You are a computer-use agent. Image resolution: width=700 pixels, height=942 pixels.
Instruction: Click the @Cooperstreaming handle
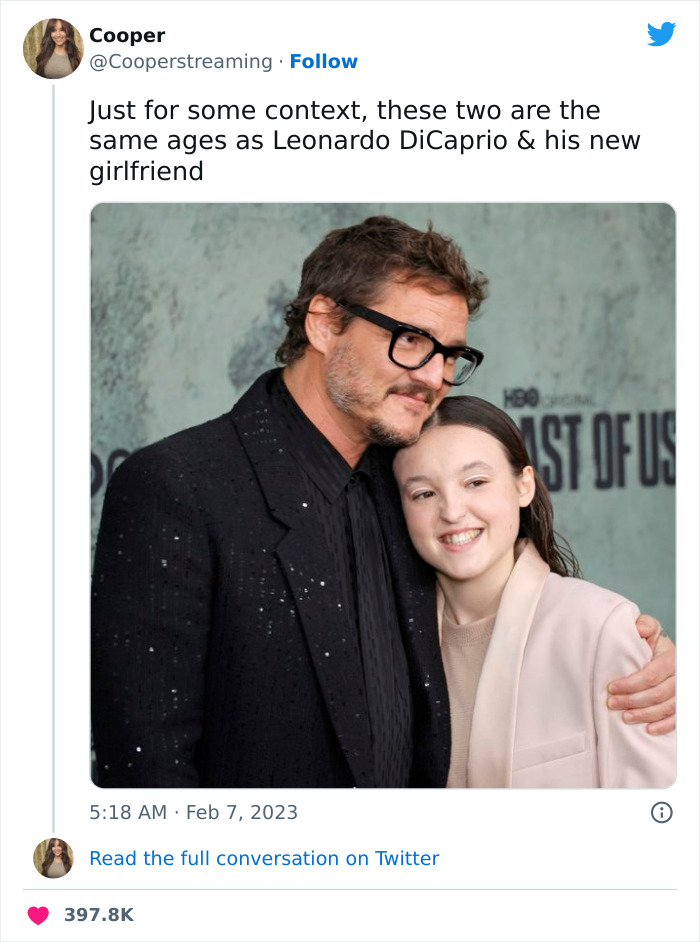coord(181,62)
